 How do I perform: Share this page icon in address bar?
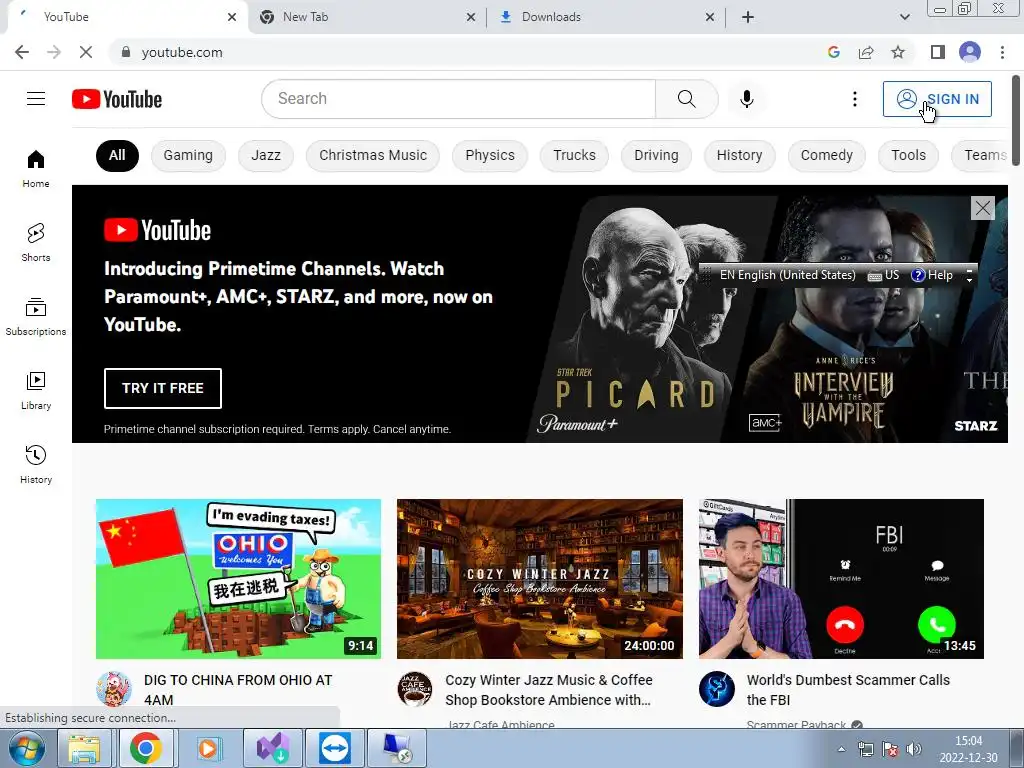(x=866, y=52)
